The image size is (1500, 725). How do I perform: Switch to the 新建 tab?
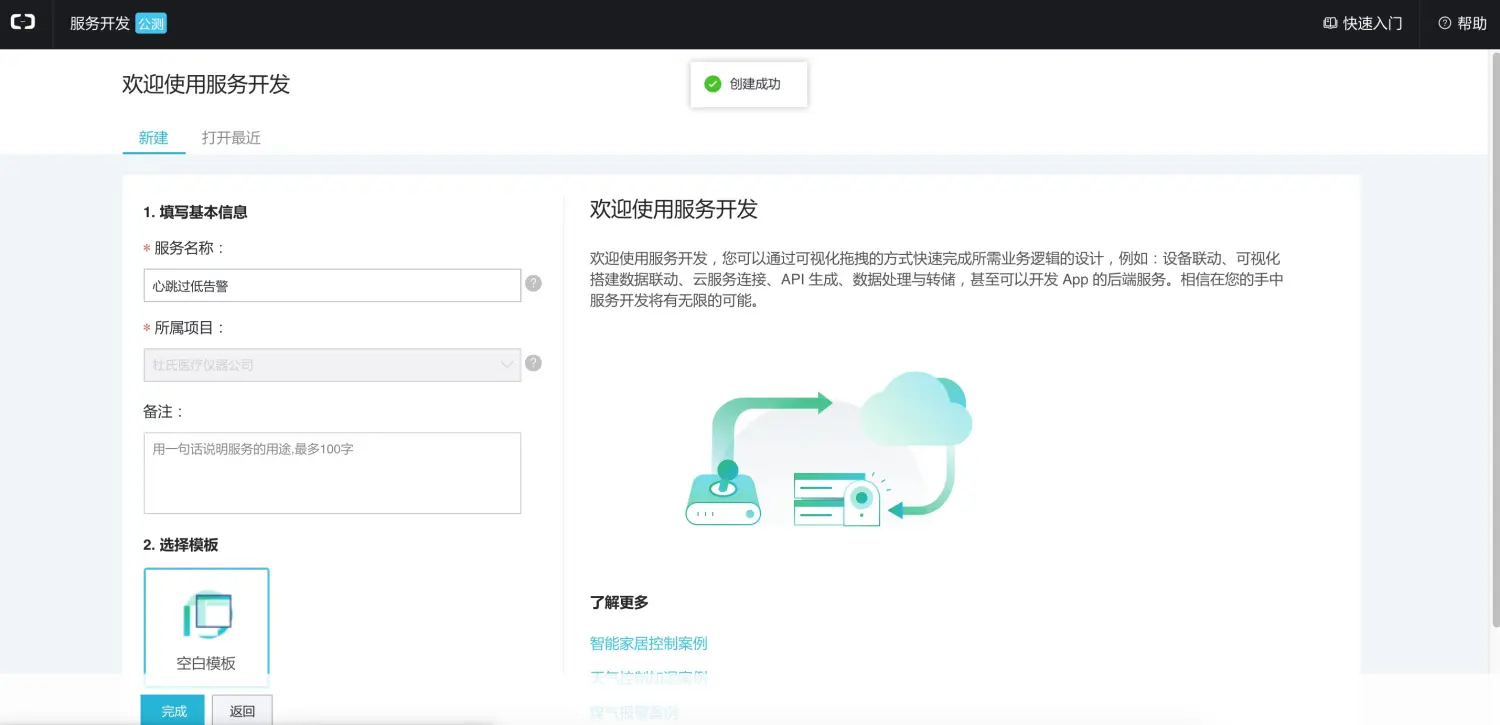(154, 138)
